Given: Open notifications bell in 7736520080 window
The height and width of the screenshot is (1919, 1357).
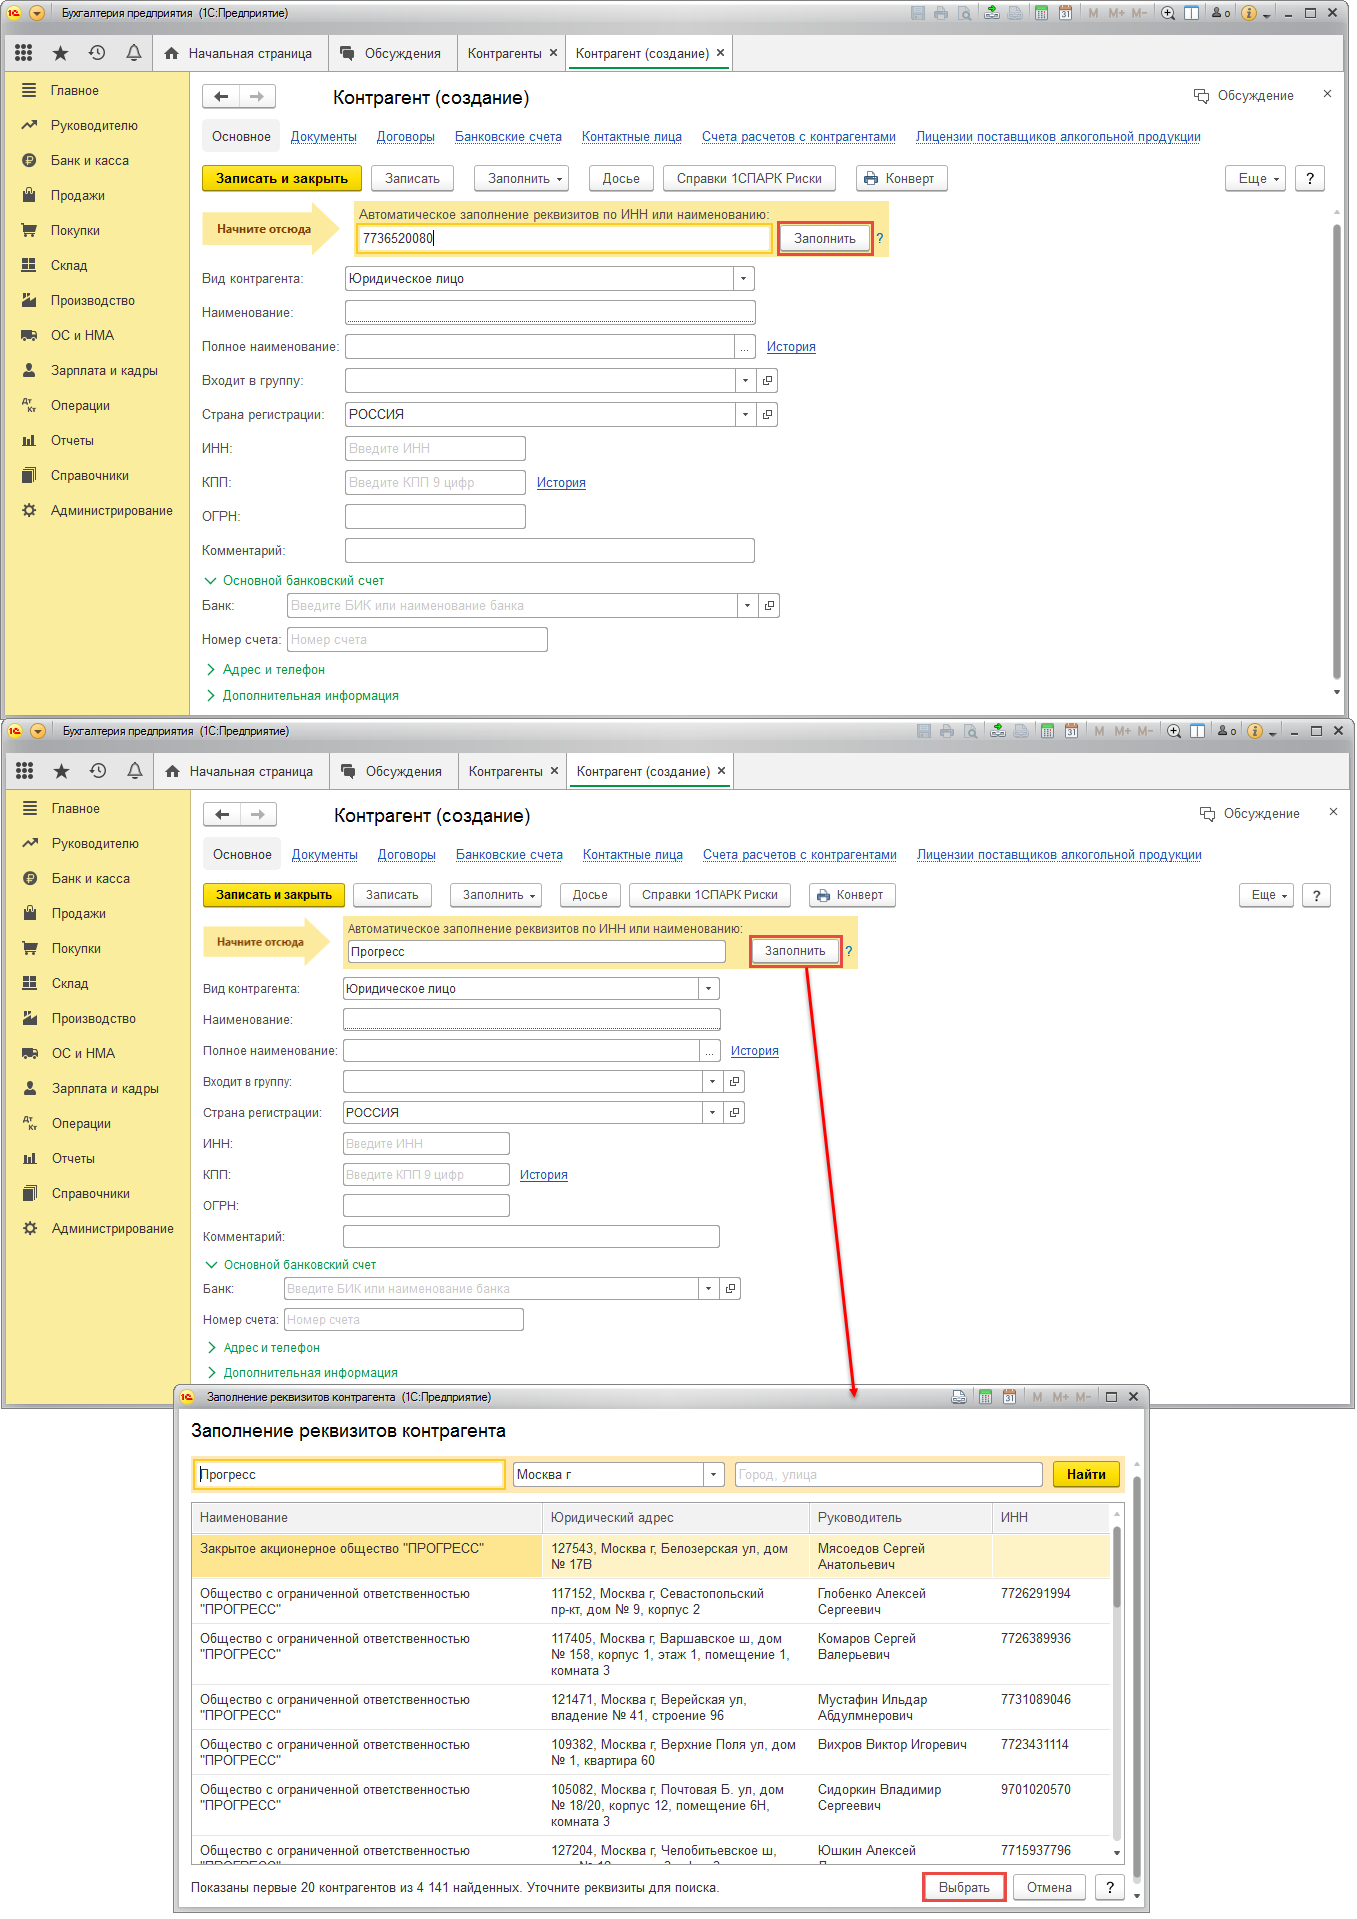Looking at the screenshot, I should [134, 53].
